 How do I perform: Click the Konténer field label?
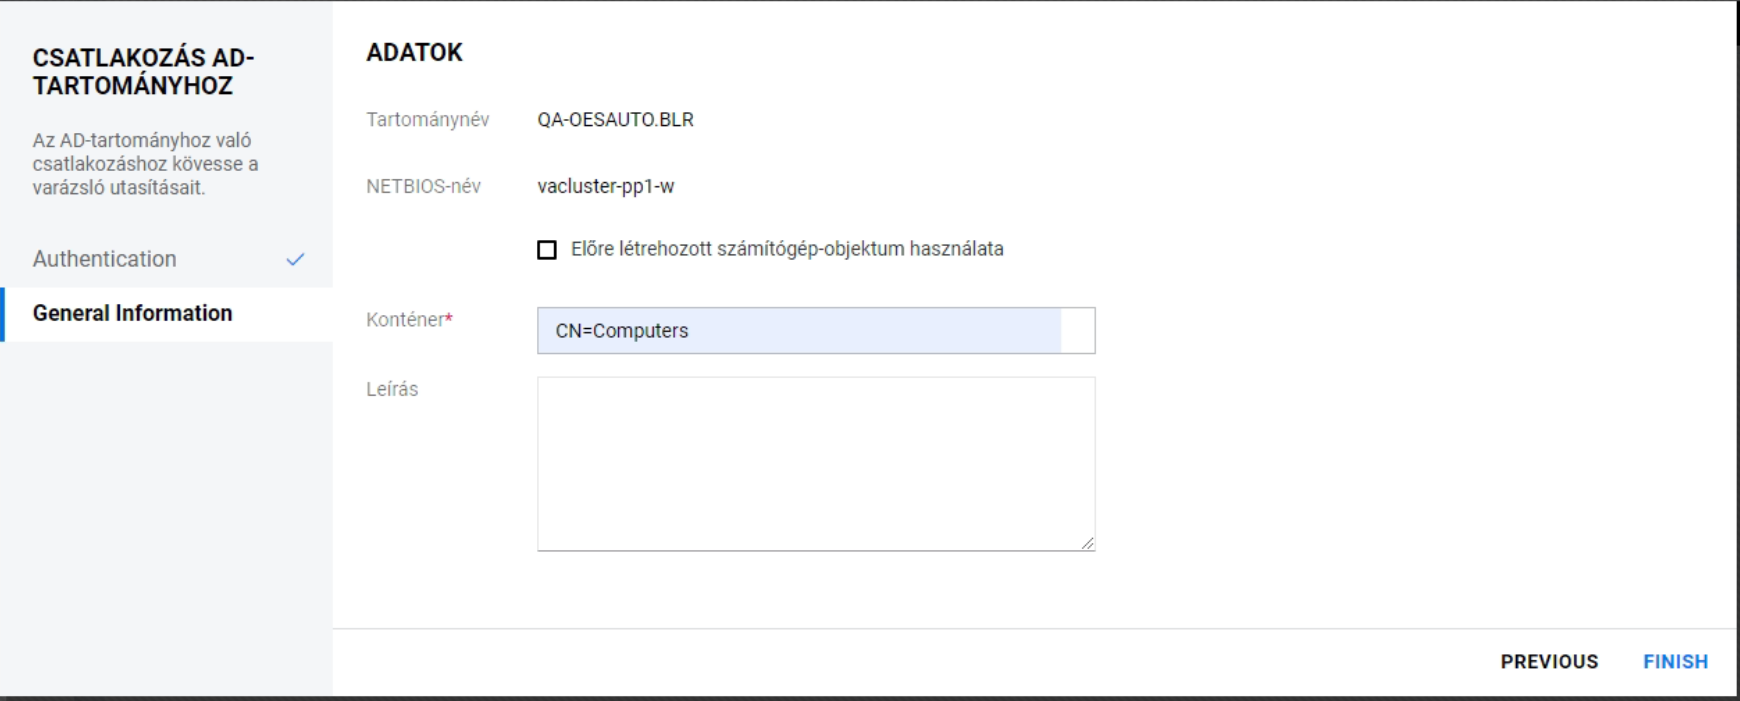(405, 320)
